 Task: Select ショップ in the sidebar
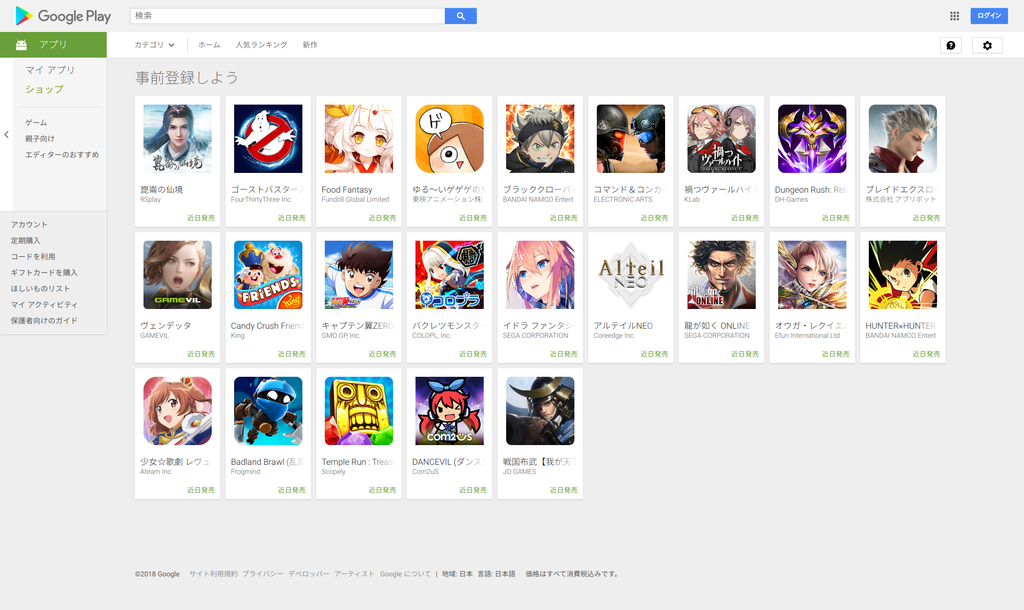[44, 89]
